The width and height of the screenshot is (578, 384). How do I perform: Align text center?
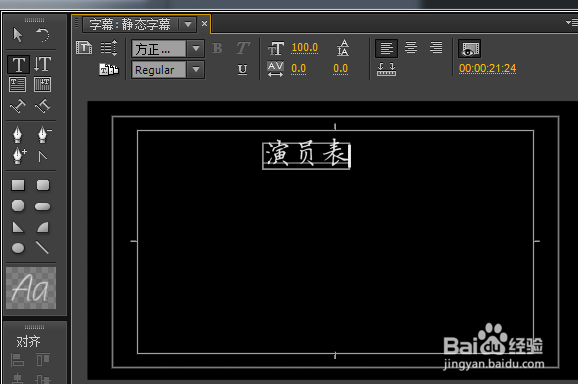[411, 48]
